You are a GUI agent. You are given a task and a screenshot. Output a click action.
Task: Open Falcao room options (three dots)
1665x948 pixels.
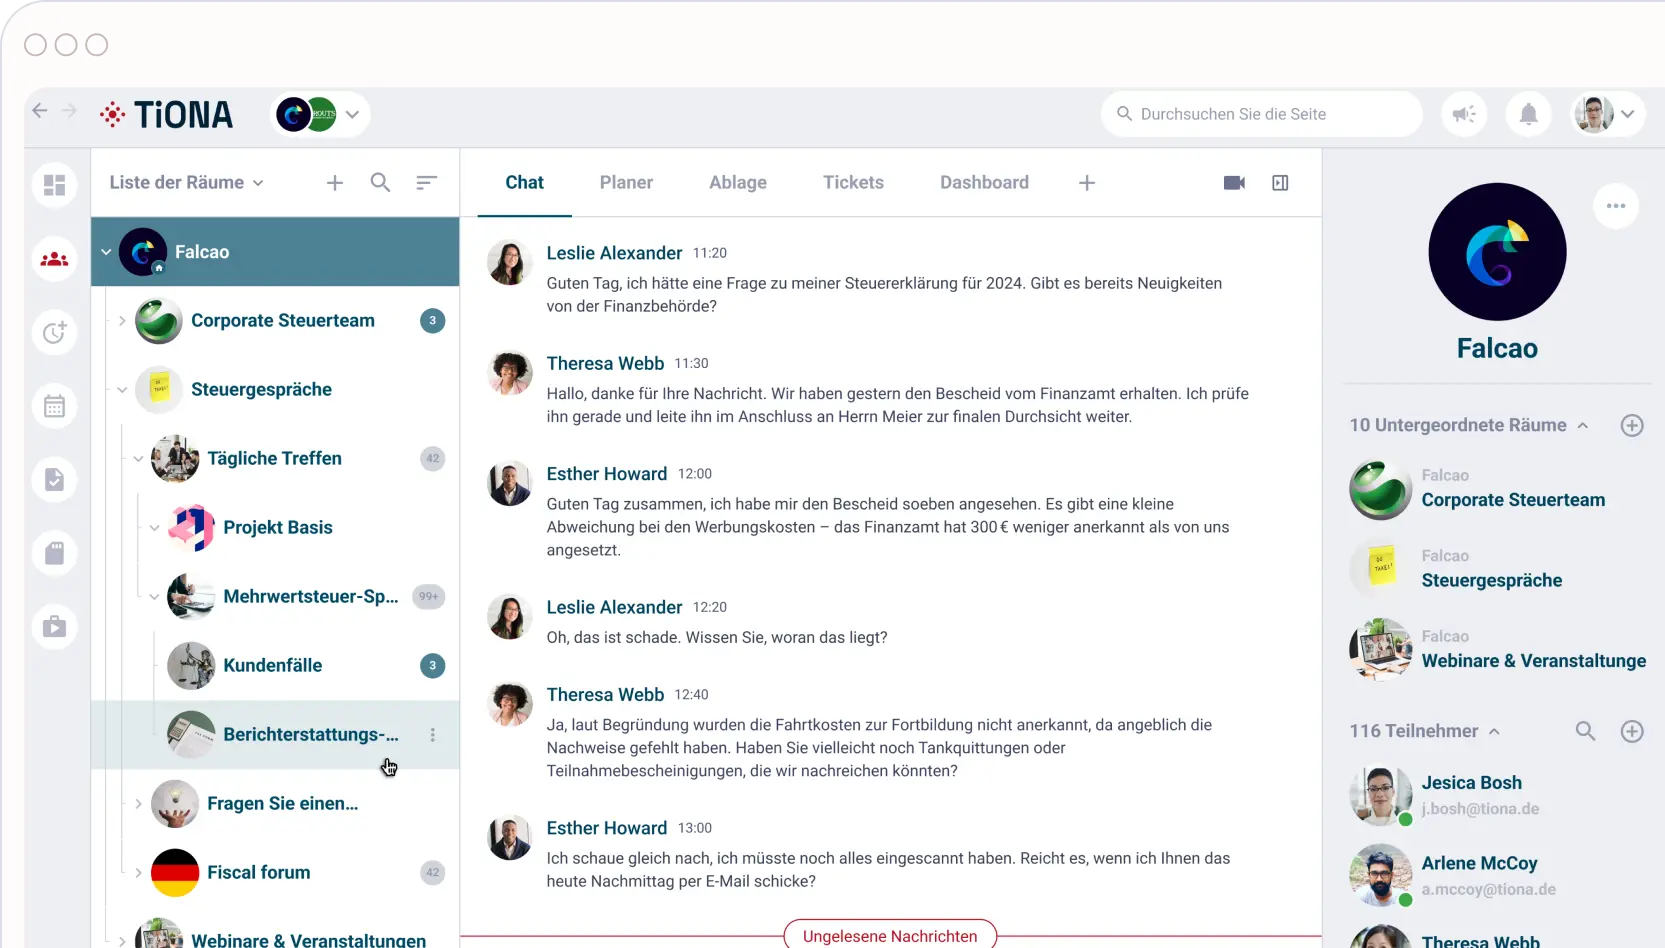[x=1616, y=206]
